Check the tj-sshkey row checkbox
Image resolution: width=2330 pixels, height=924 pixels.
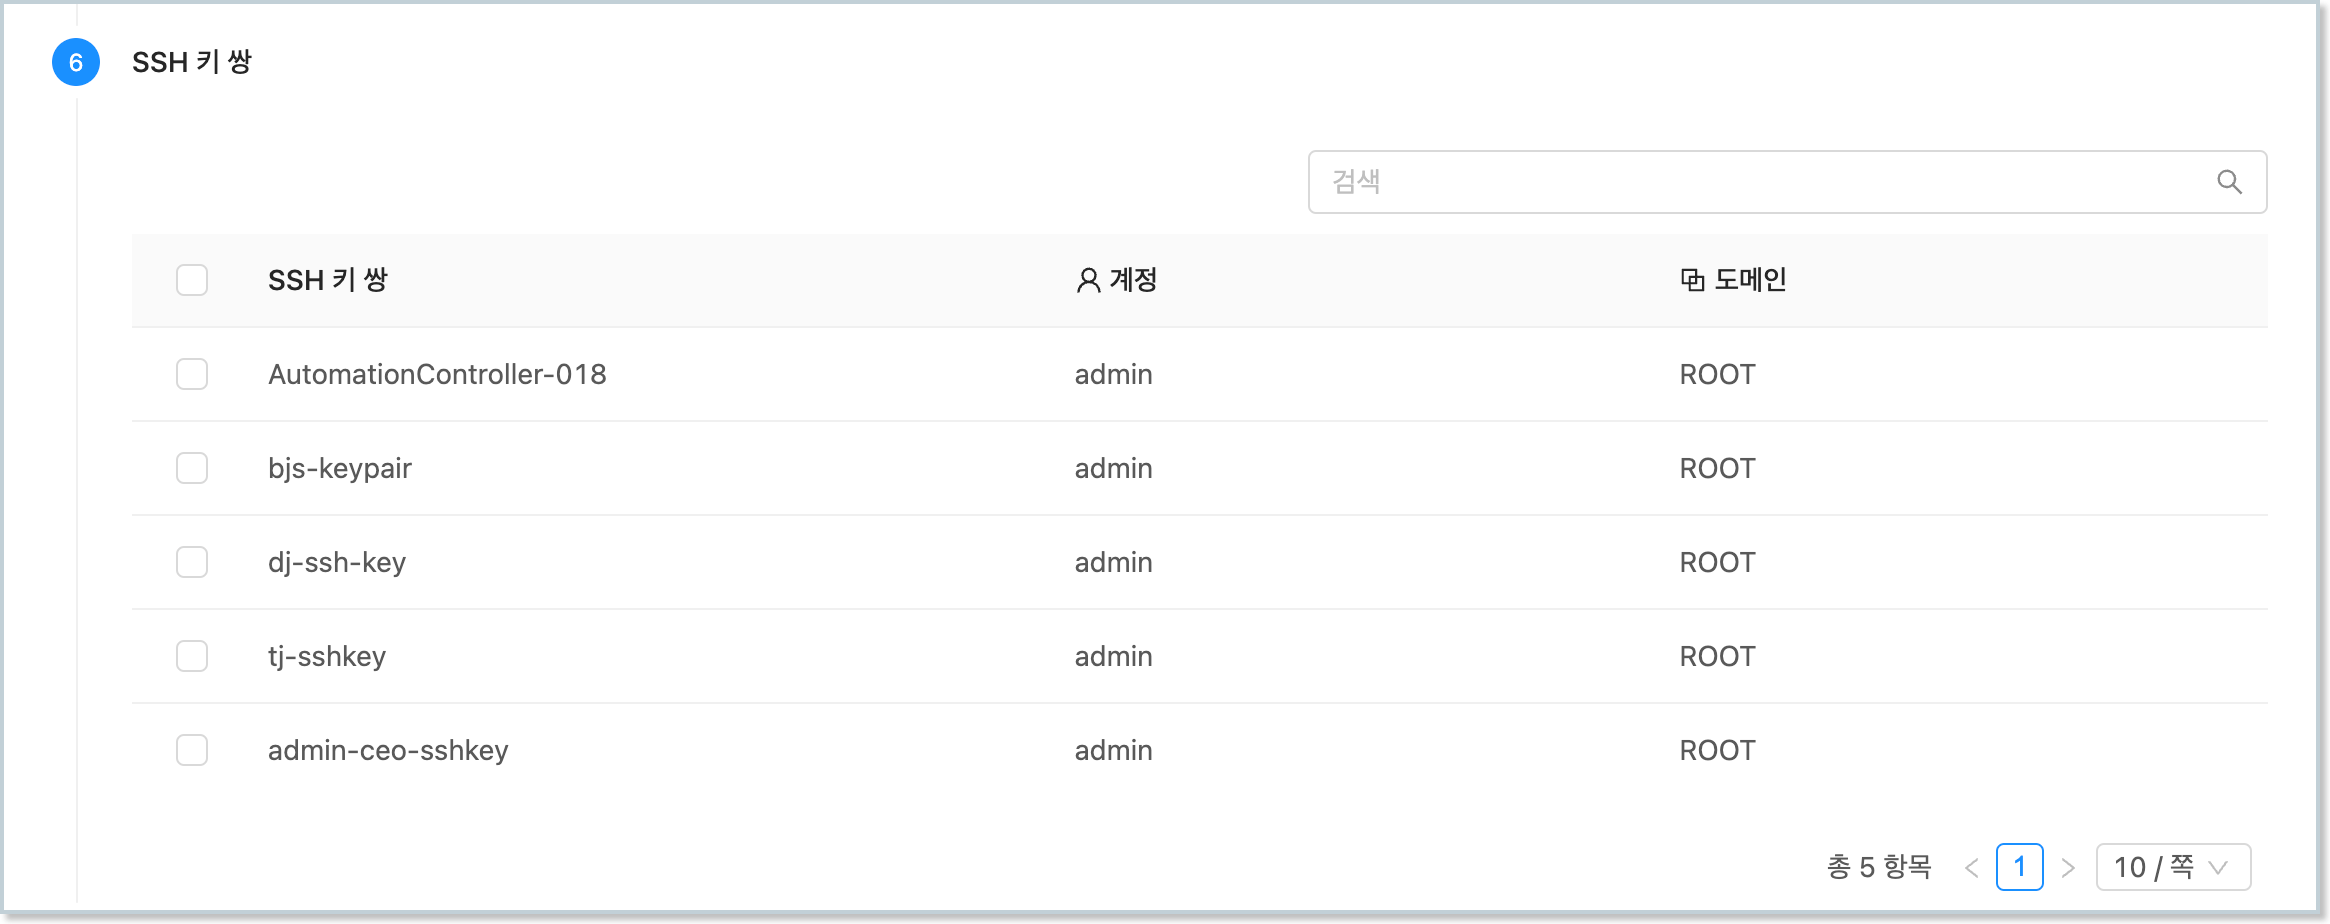click(192, 656)
